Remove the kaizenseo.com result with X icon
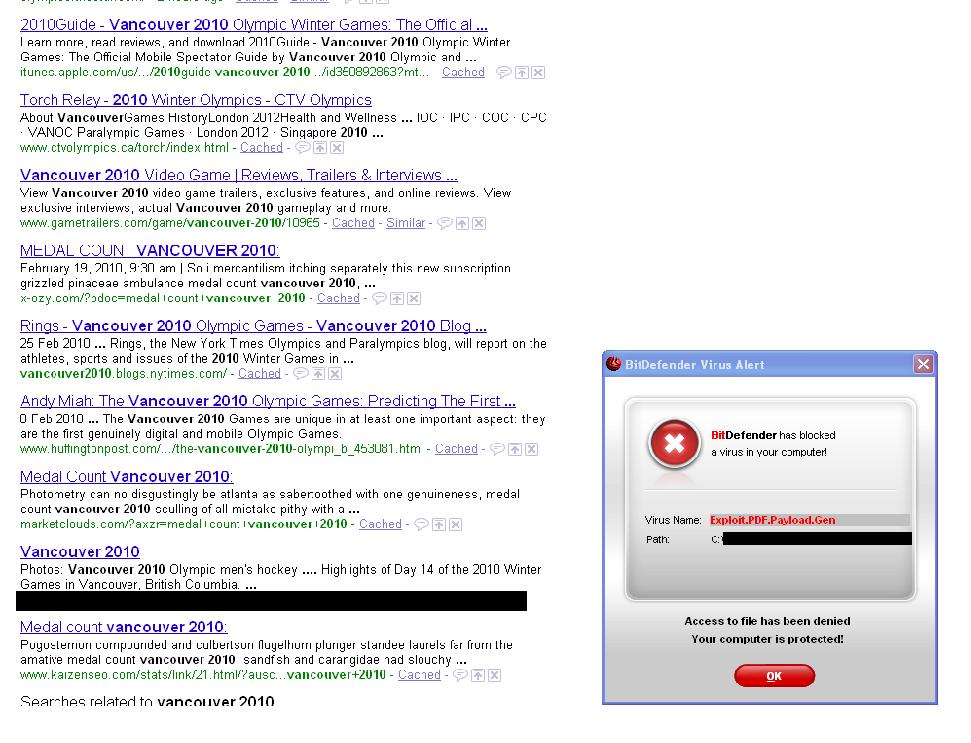971x743 pixels. tap(494, 675)
